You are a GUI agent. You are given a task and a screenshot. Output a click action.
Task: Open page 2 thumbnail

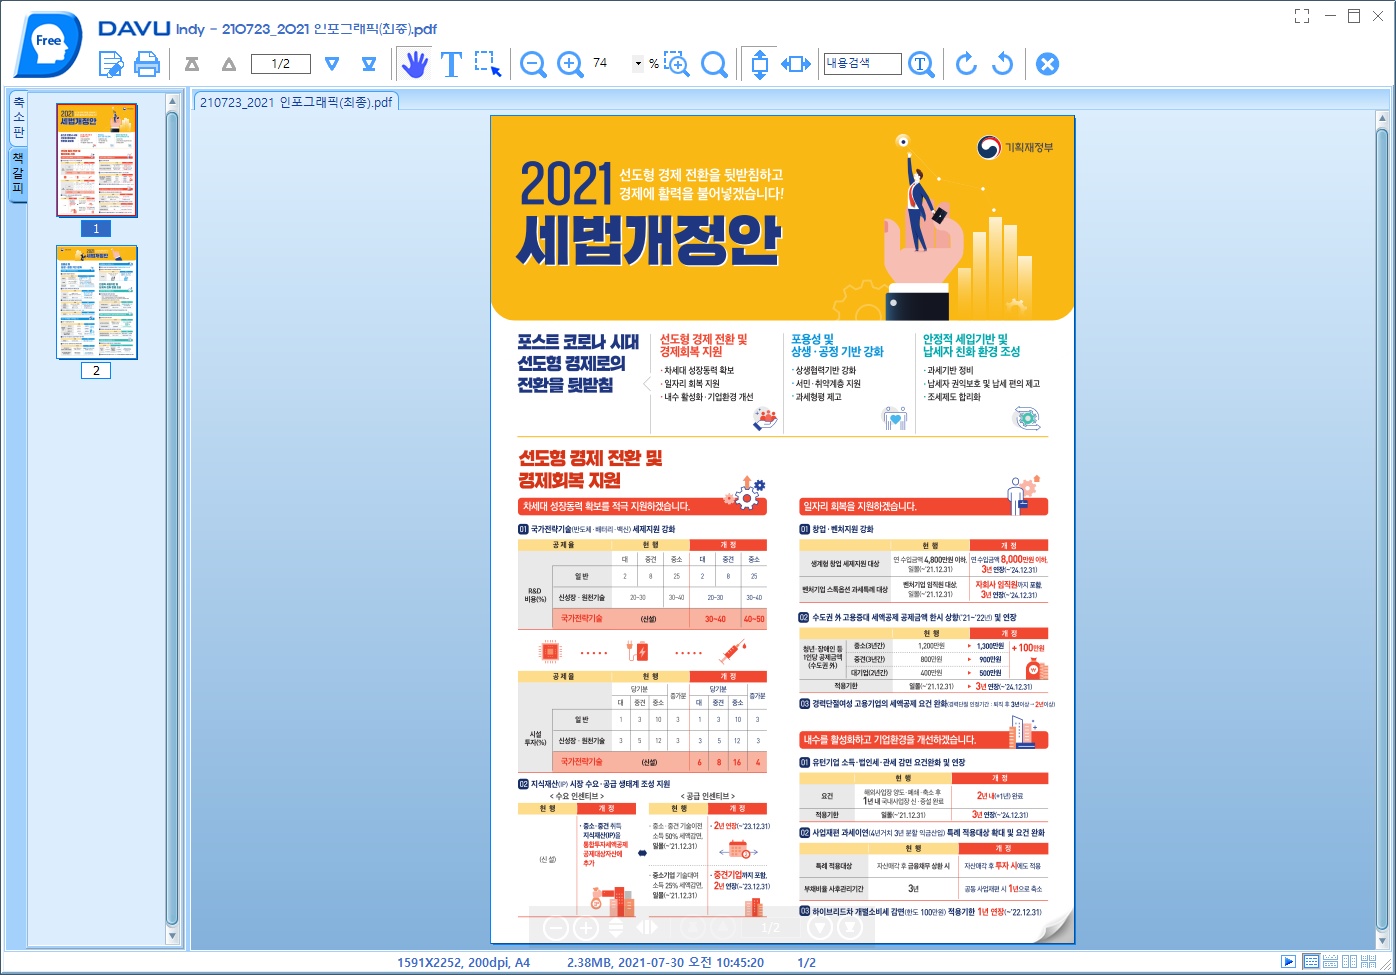point(97,302)
